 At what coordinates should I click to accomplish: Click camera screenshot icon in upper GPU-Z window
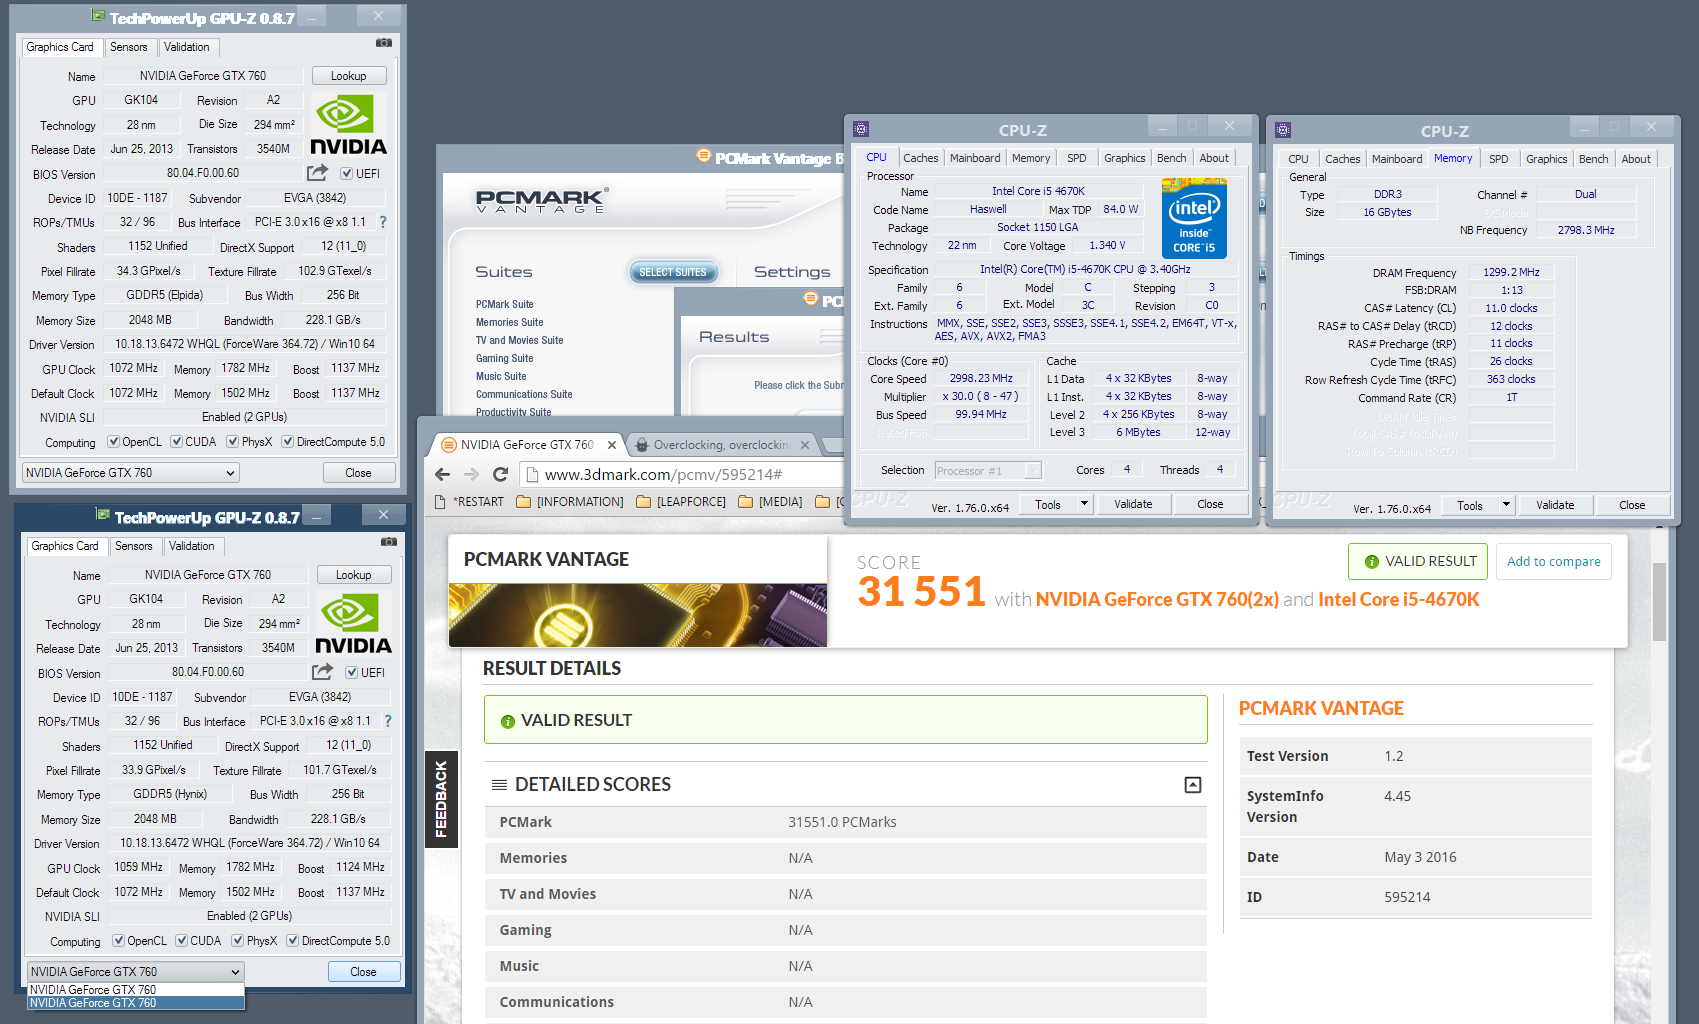coord(384,43)
